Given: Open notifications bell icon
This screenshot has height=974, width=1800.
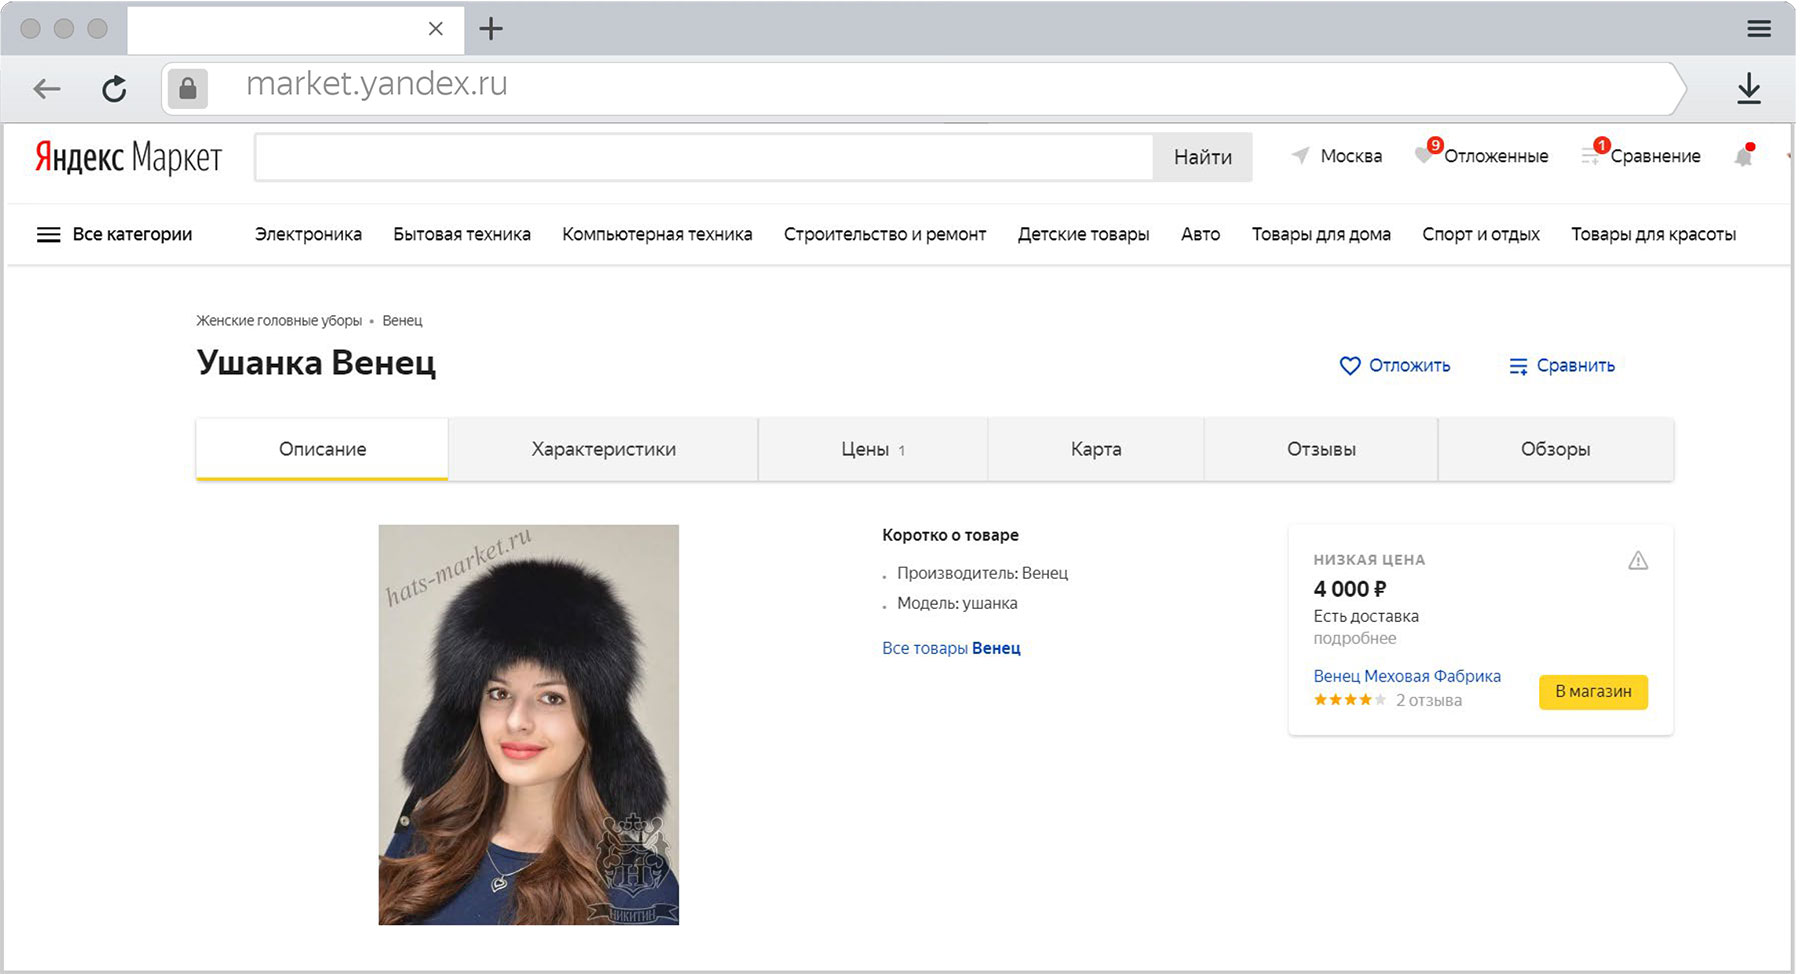Looking at the screenshot, I should pyautogui.click(x=1745, y=155).
